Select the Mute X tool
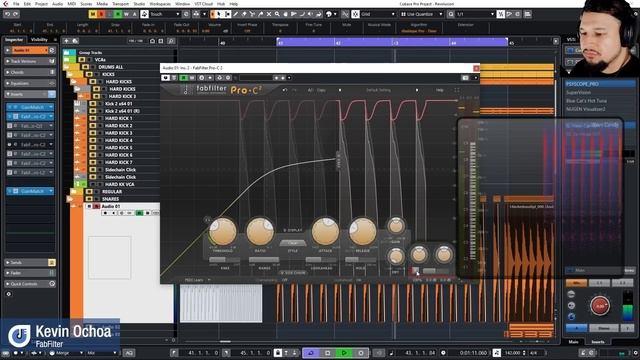640x360 pixels. coord(269,14)
